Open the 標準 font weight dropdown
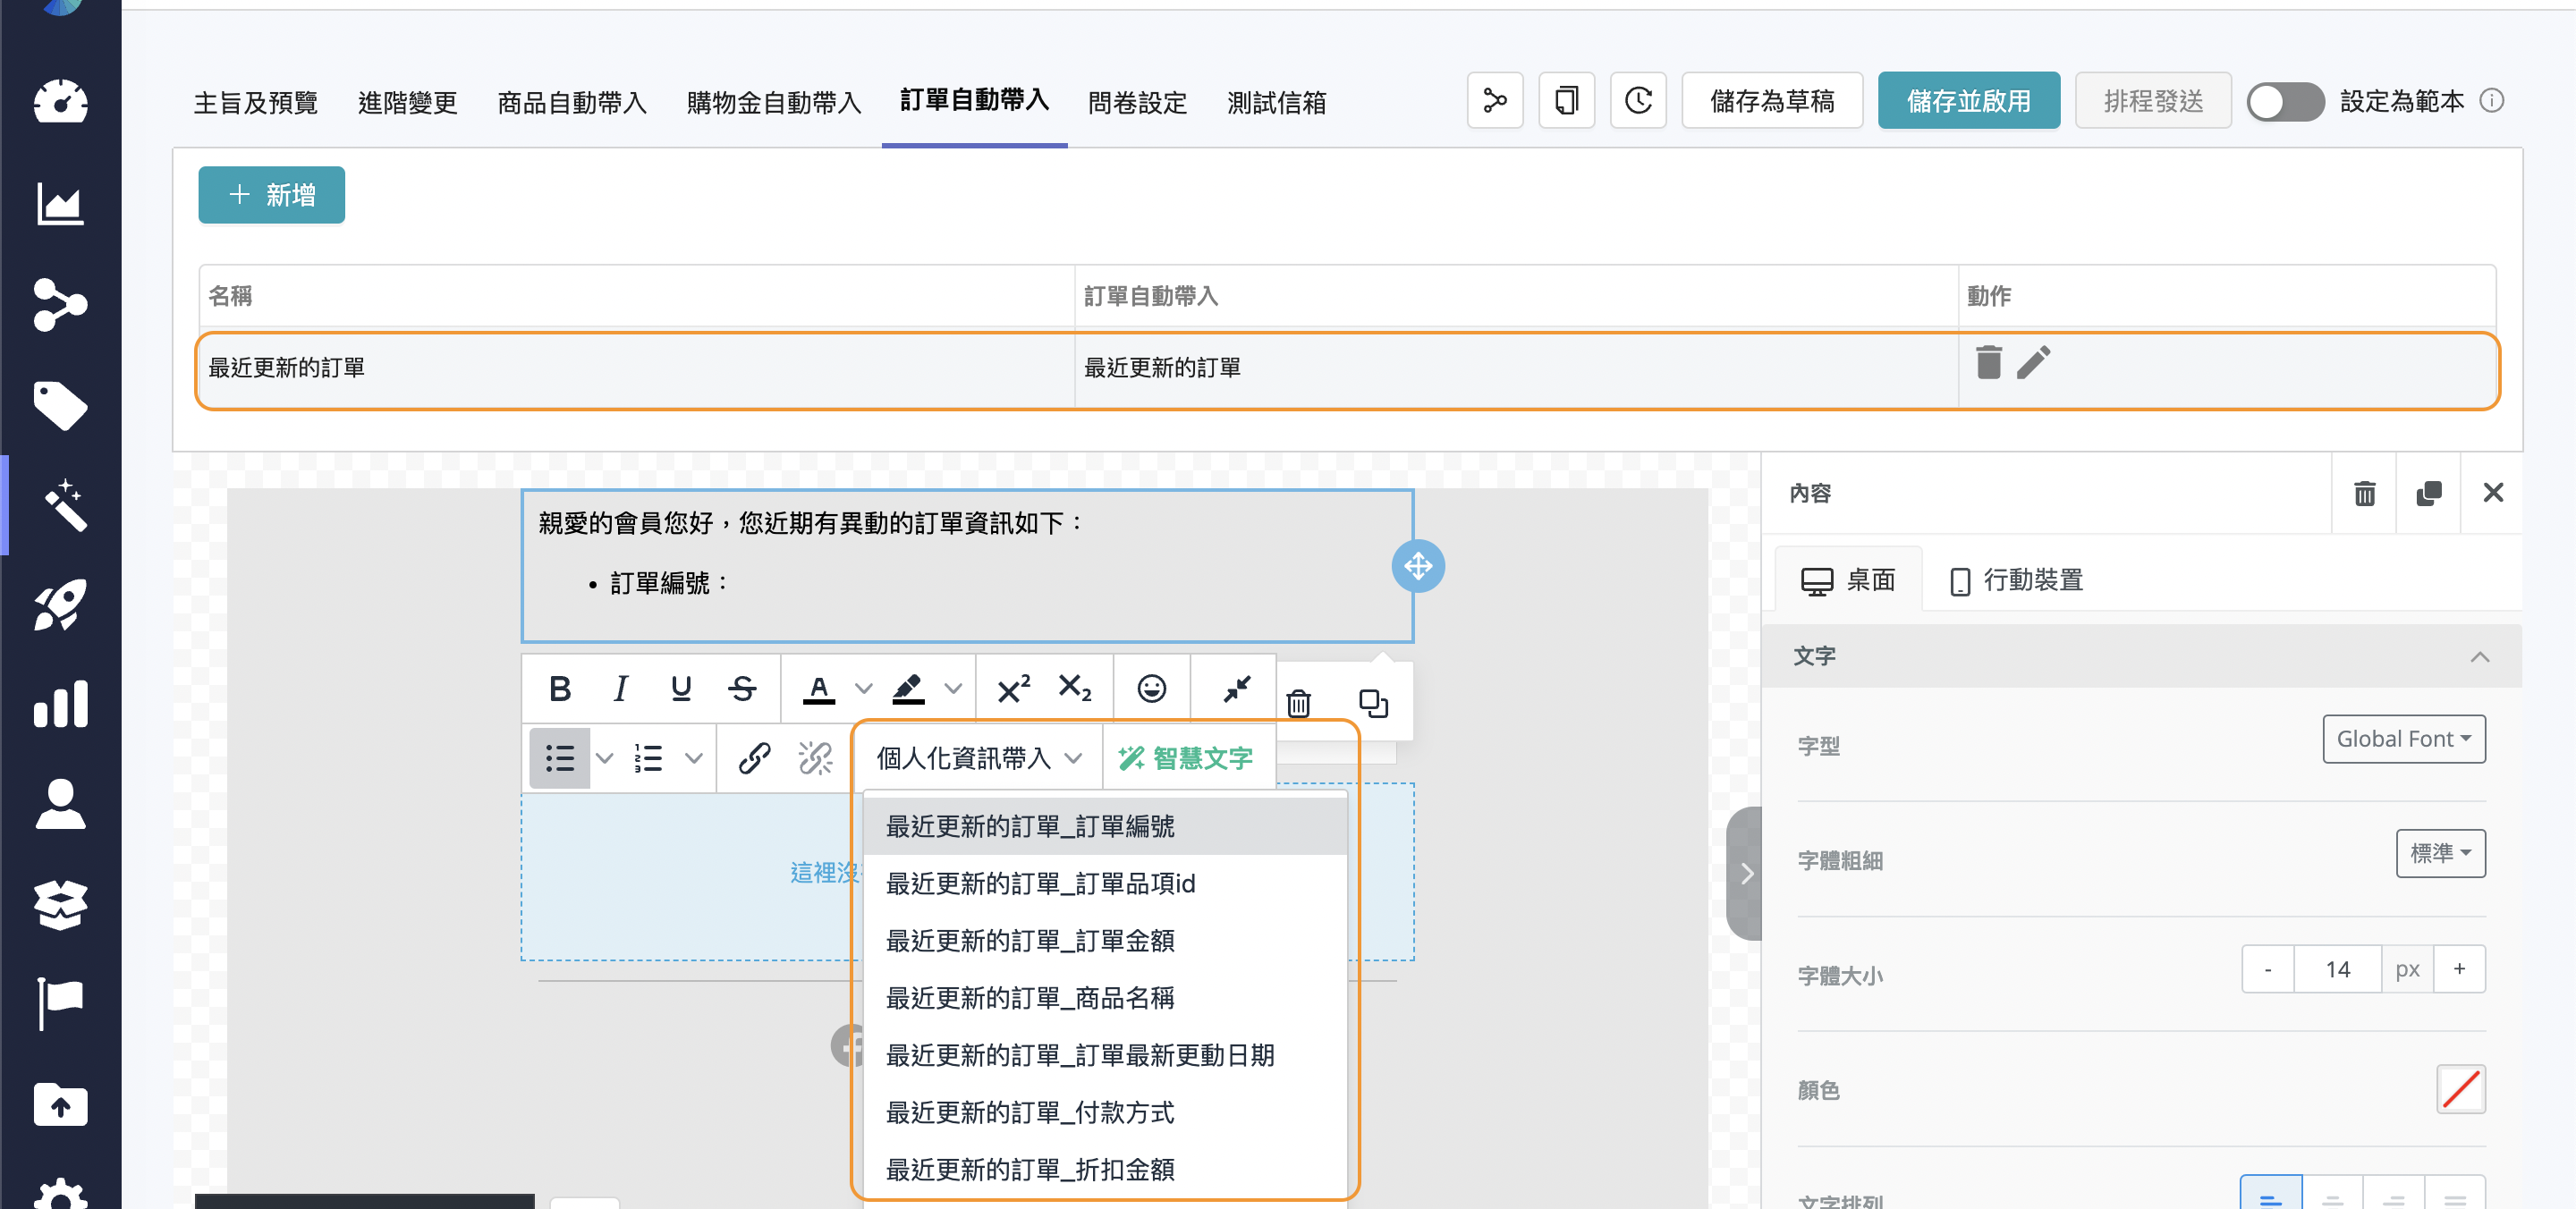The height and width of the screenshot is (1209, 2576). point(2439,853)
